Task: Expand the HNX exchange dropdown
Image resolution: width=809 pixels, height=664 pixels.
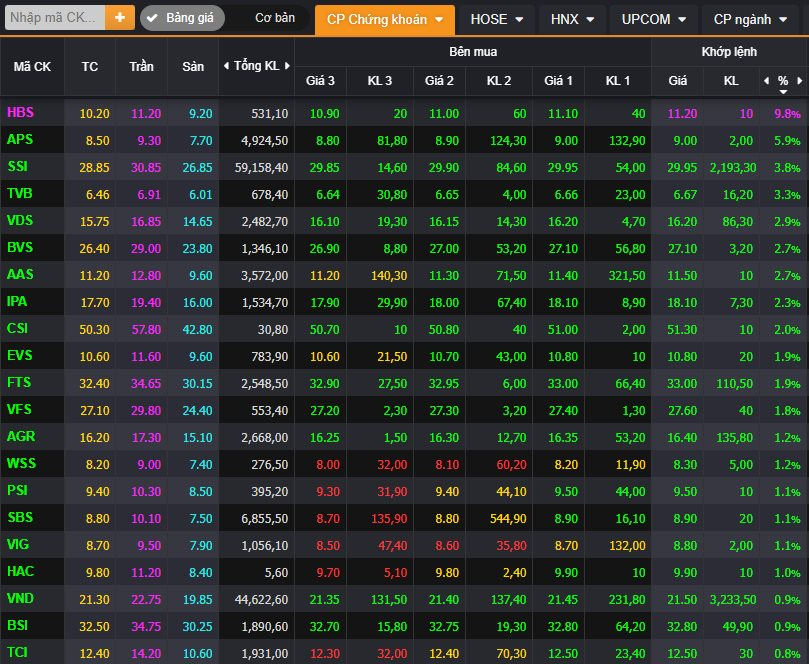Action: pyautogui.click(x=572, y=18)
